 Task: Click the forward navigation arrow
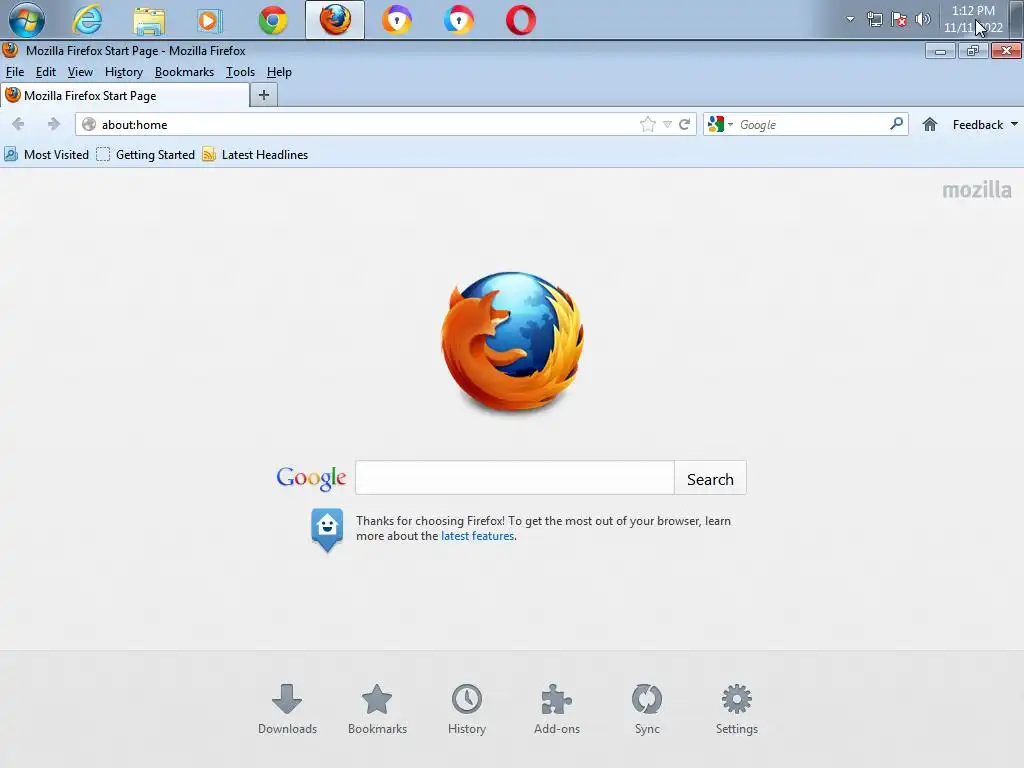point(54,124)
